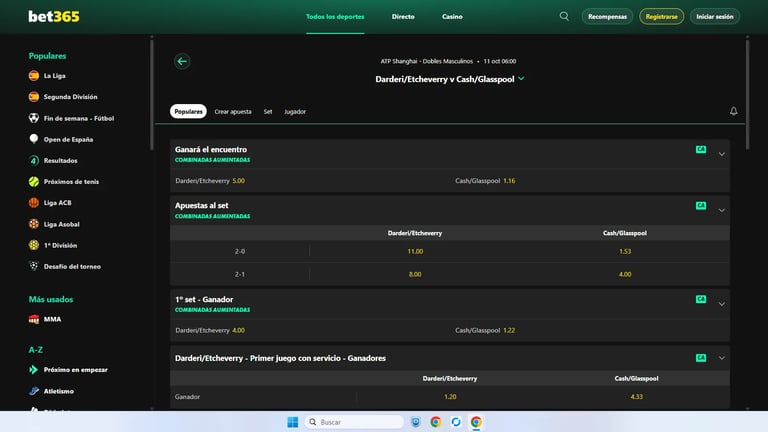Select the Crear apuesta tab
The height and width of the screenshot is (432, 768).
(x=233, y=112)
